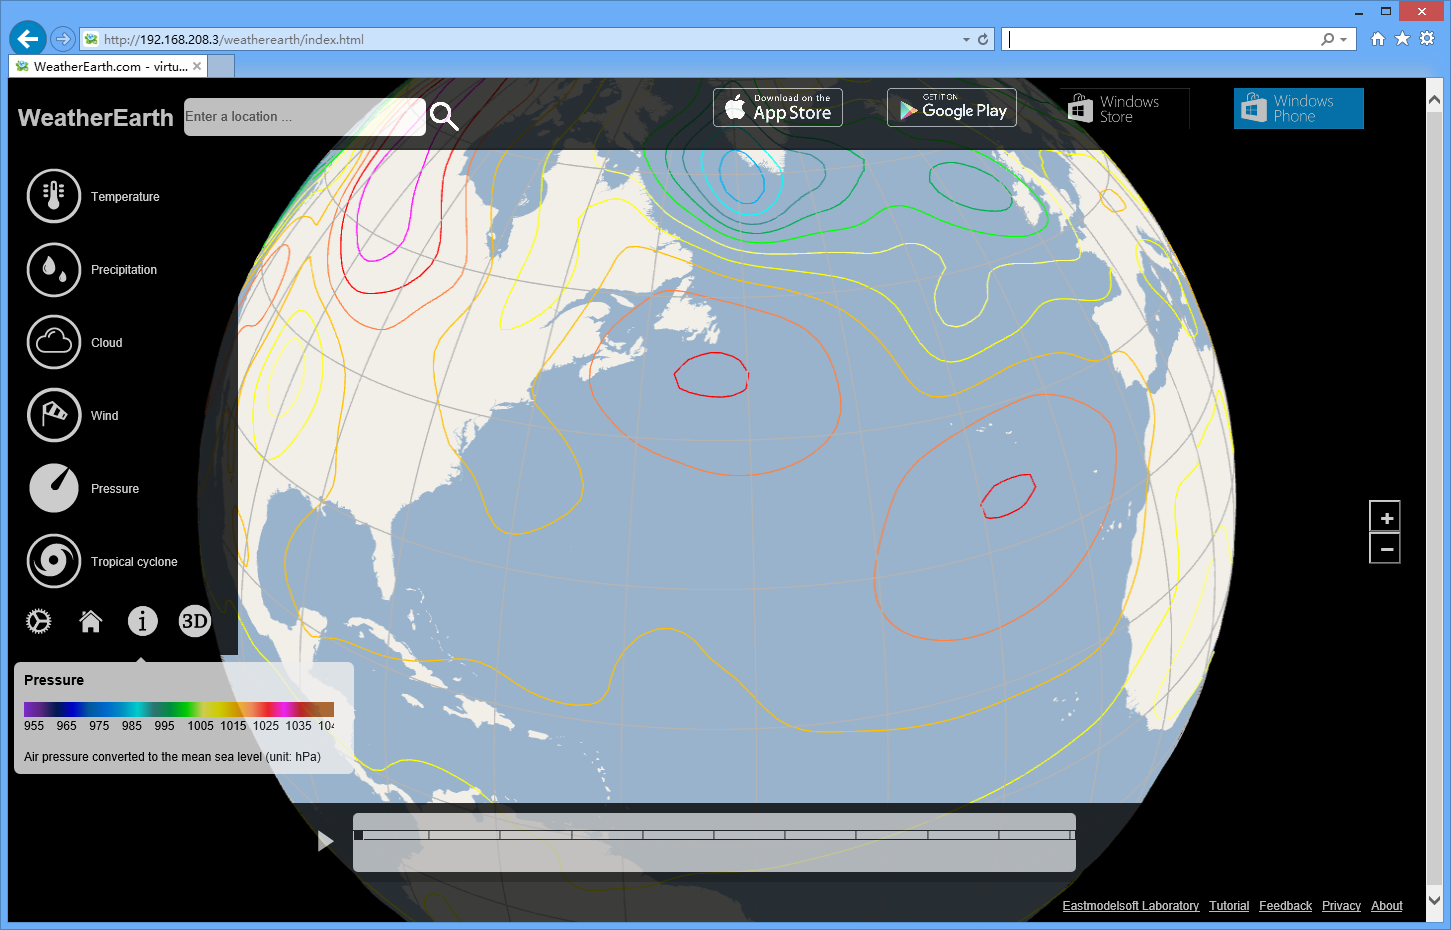The image size is (1451, 930).
Task: Open the address bar dropdown arrow
Action: tap(966, 40)
